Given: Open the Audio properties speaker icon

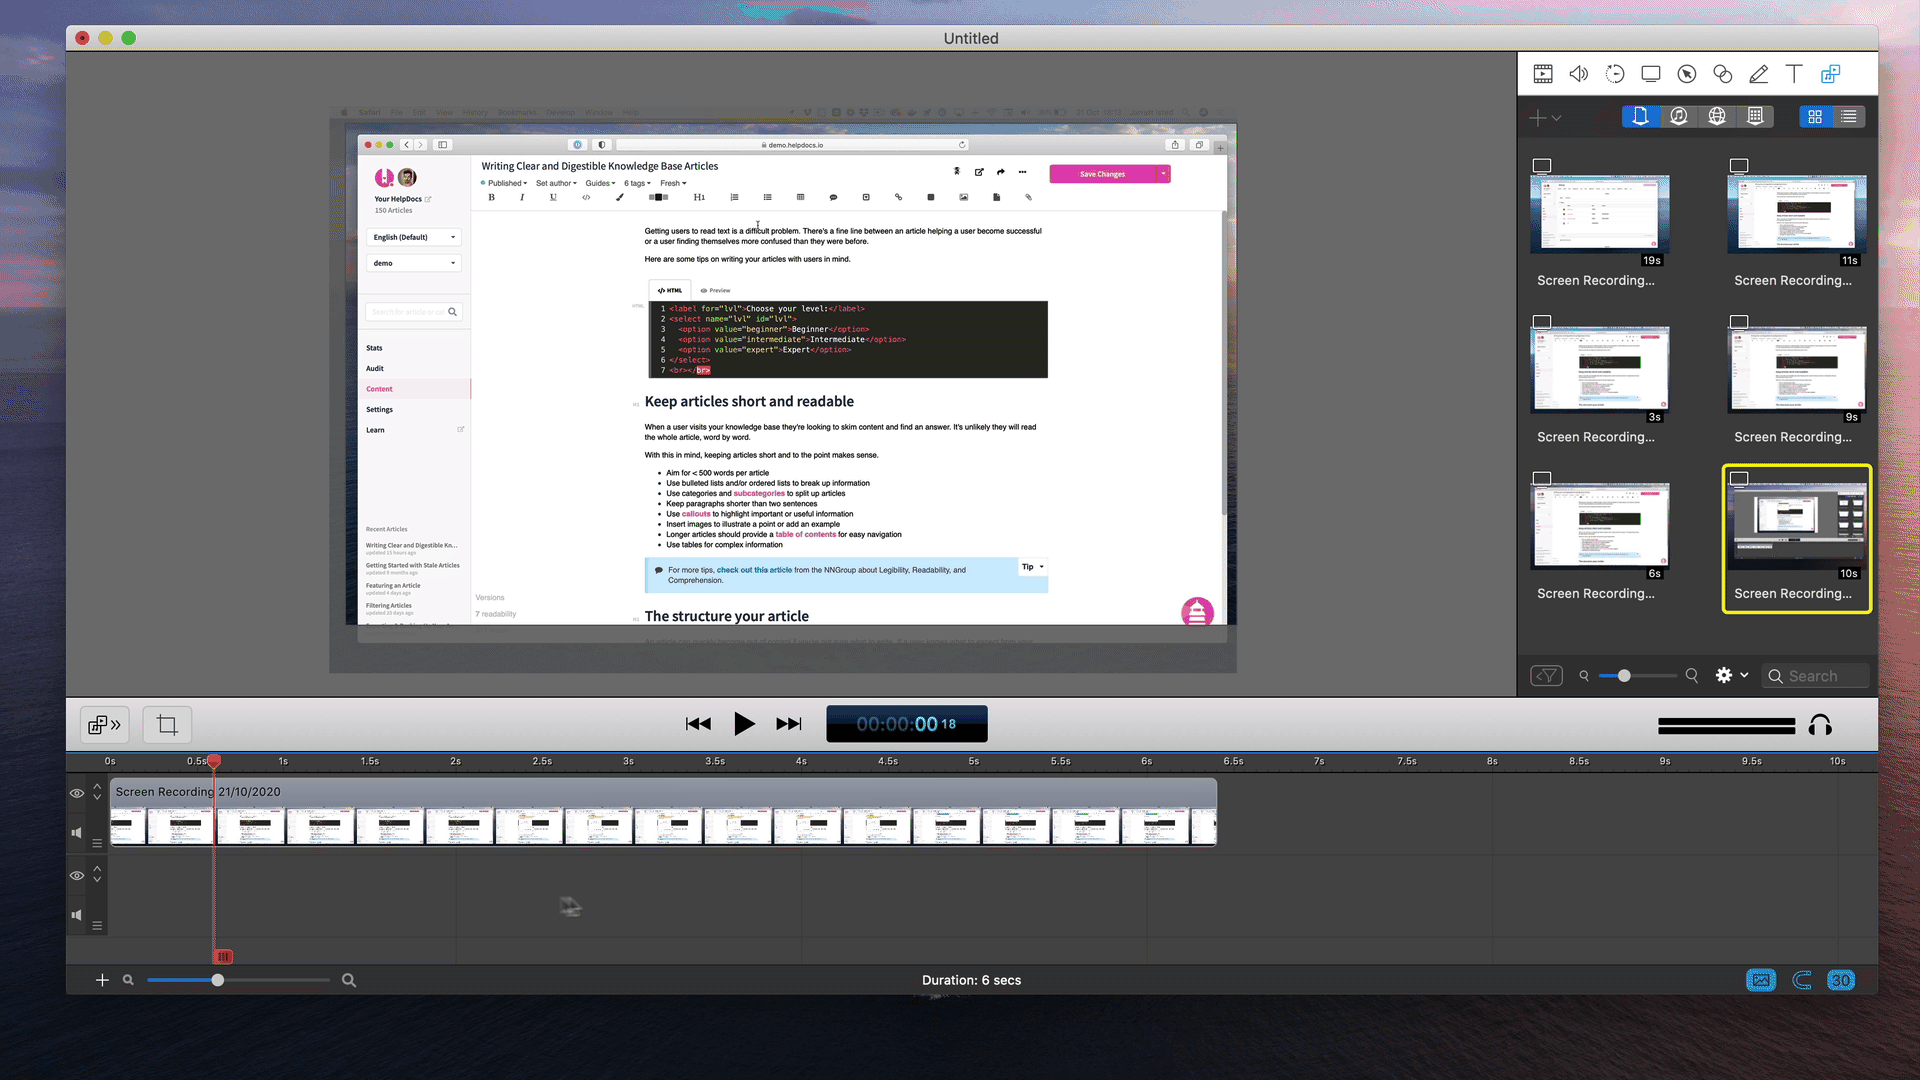Looking at the screenshot, I should (1579, 74).
